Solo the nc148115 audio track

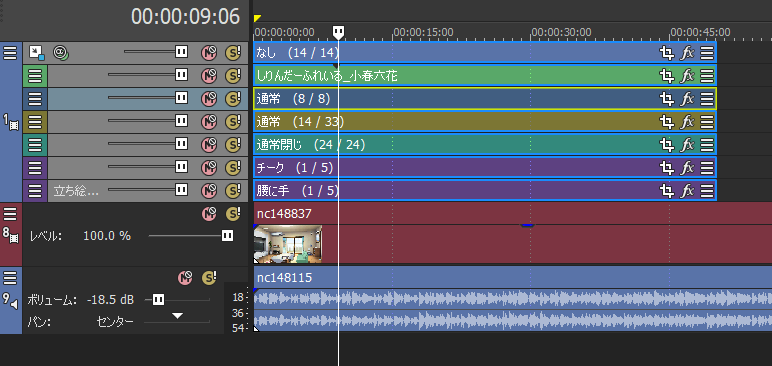(x=209, y=278)
